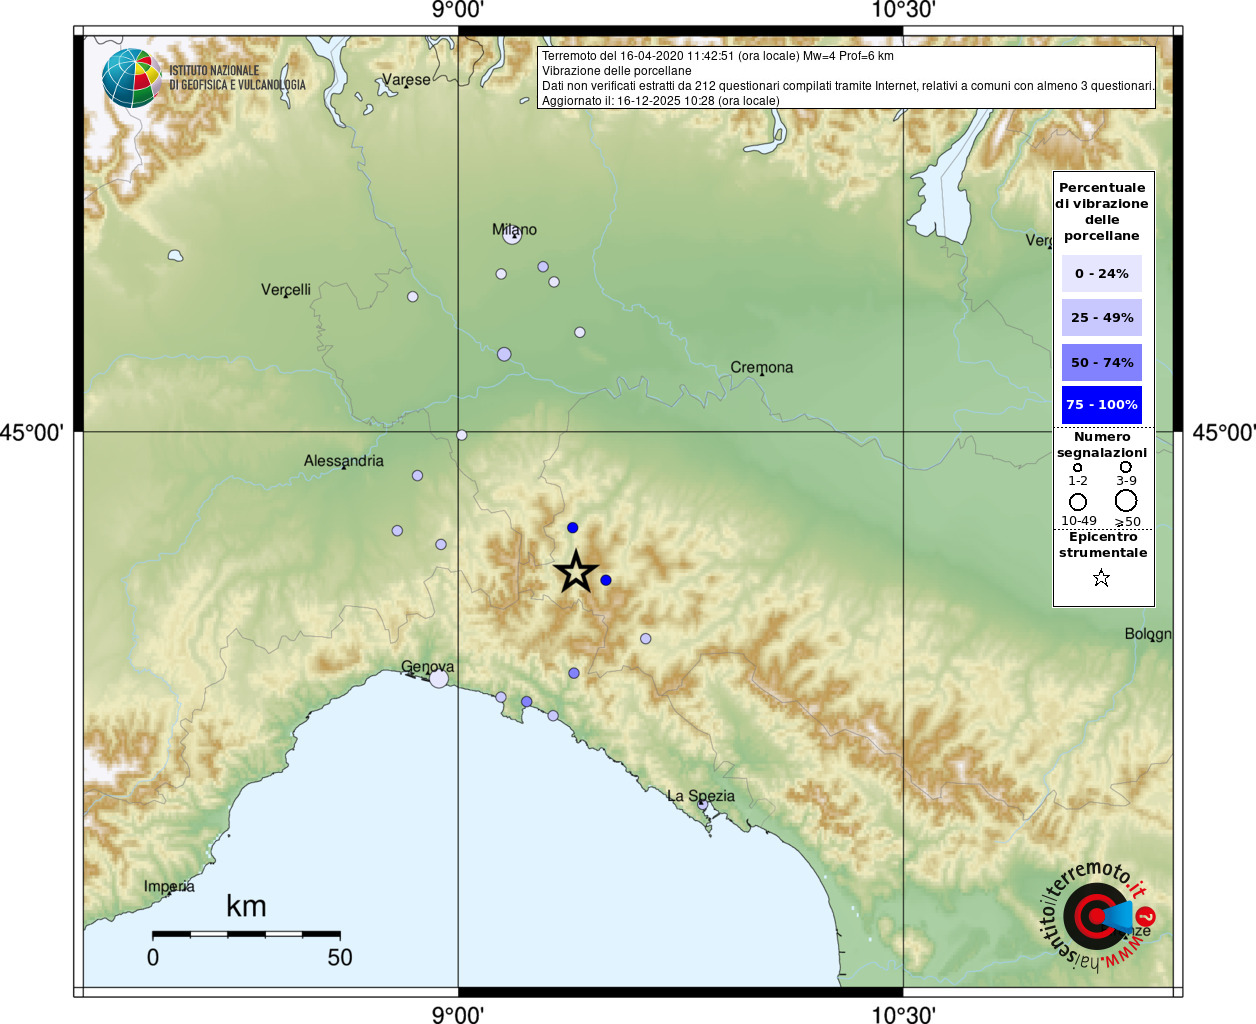Pick the 50 - 74% legend swatch
Screen dimensions: 1256x1024
1102,362
